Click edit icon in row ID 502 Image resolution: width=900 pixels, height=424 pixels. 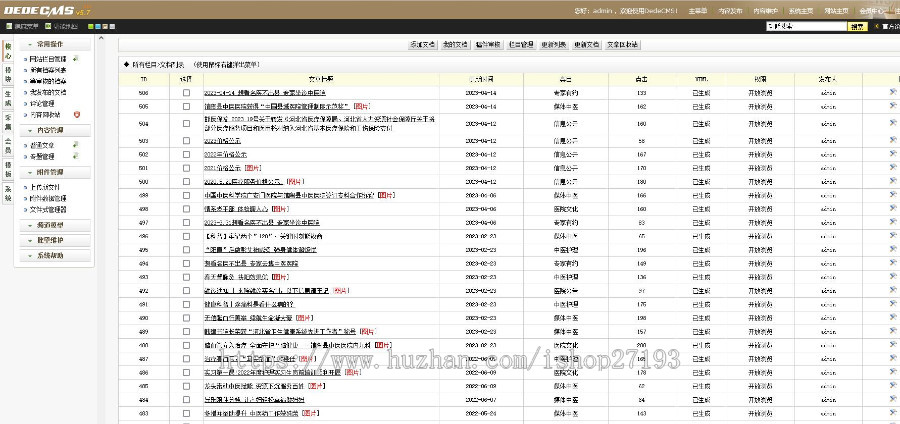[x=893, y=154]
